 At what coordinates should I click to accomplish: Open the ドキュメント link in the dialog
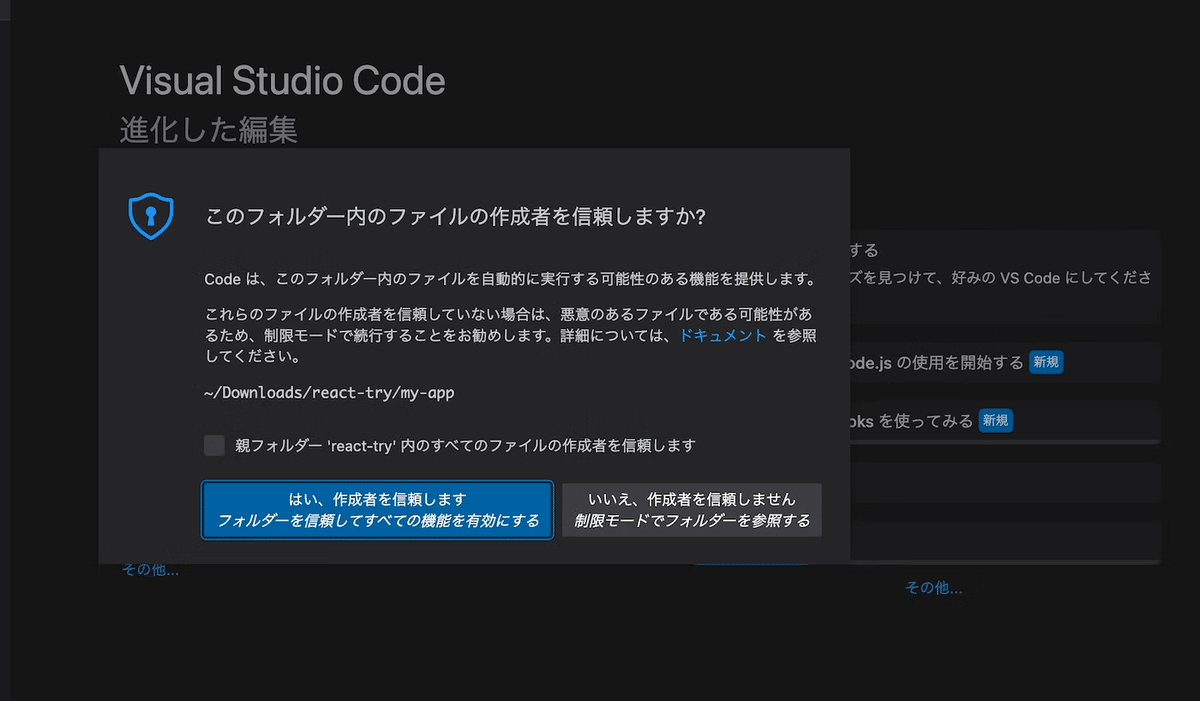(723, 336)
